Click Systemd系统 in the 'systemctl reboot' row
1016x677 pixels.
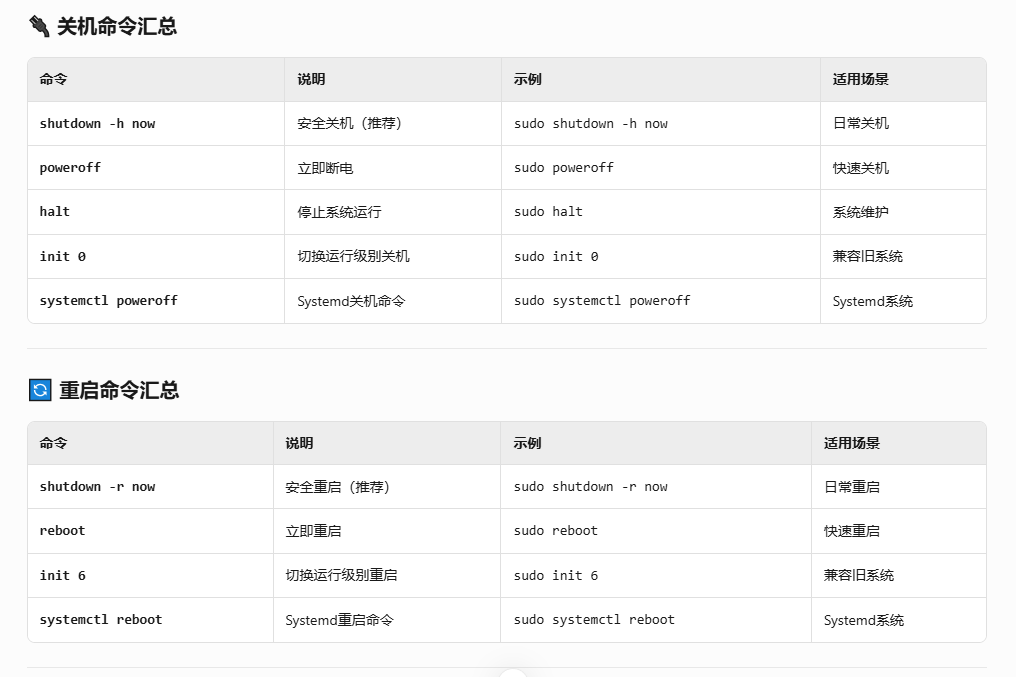coord(864,620)
